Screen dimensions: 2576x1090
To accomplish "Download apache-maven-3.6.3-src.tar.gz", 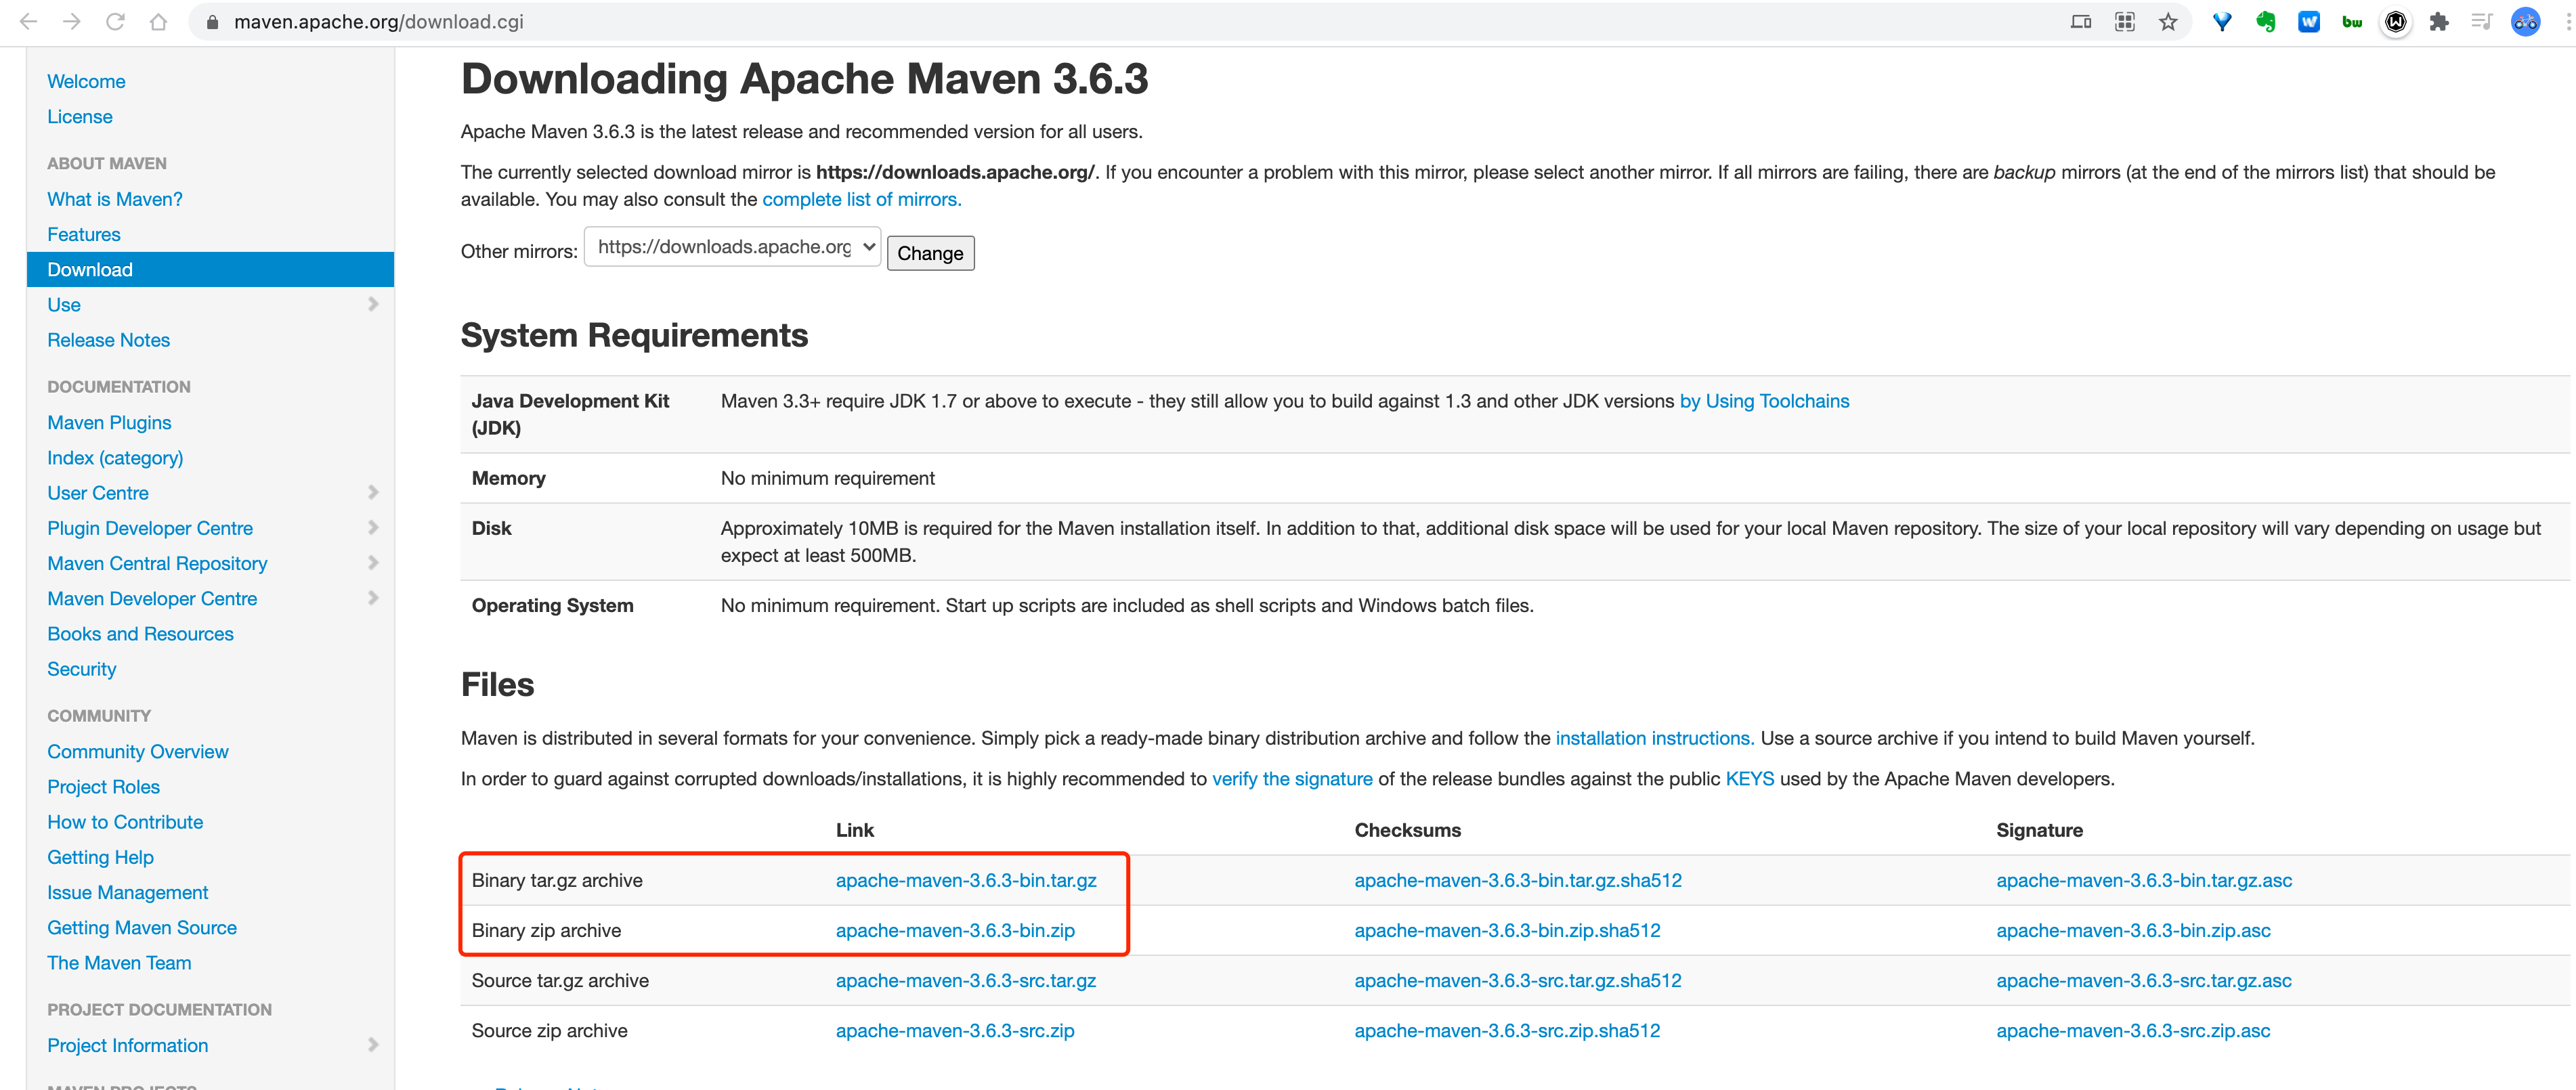I will [966, 981].
